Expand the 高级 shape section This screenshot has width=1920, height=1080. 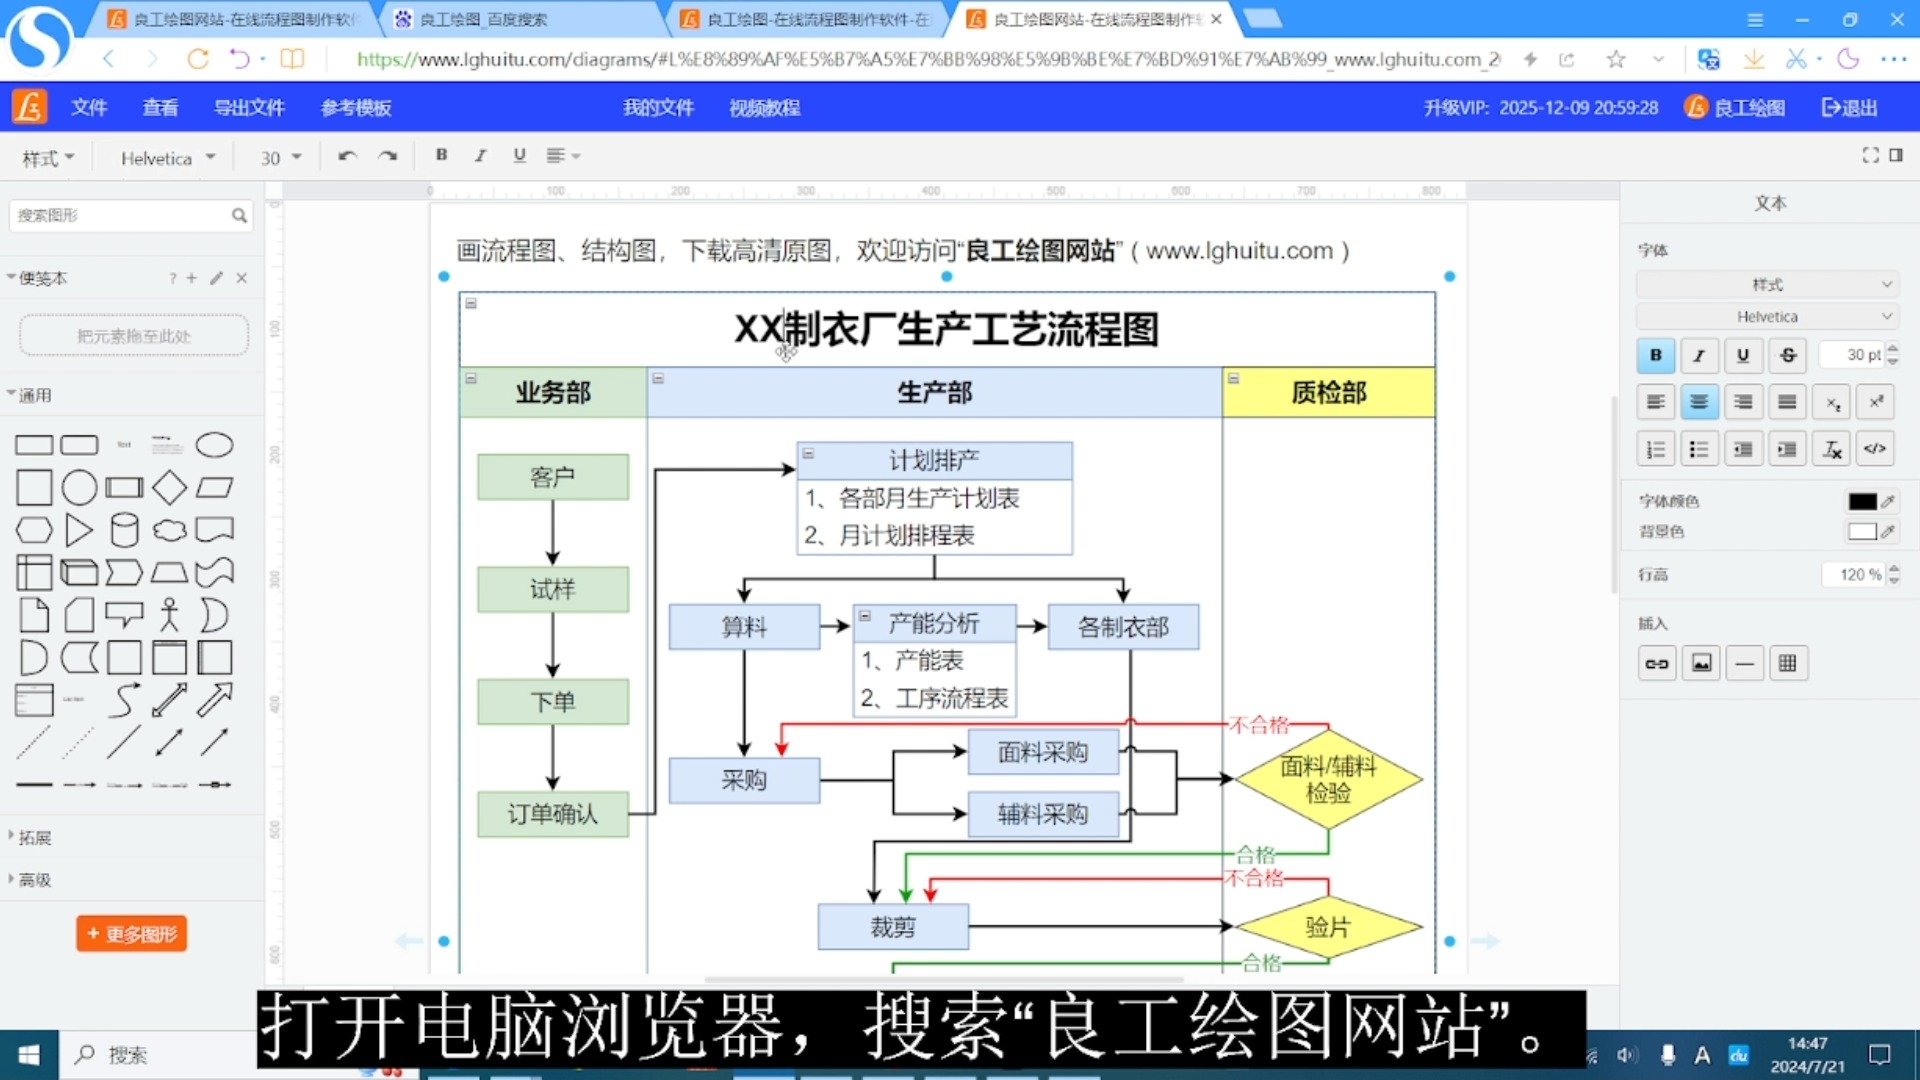coord(30,880)
